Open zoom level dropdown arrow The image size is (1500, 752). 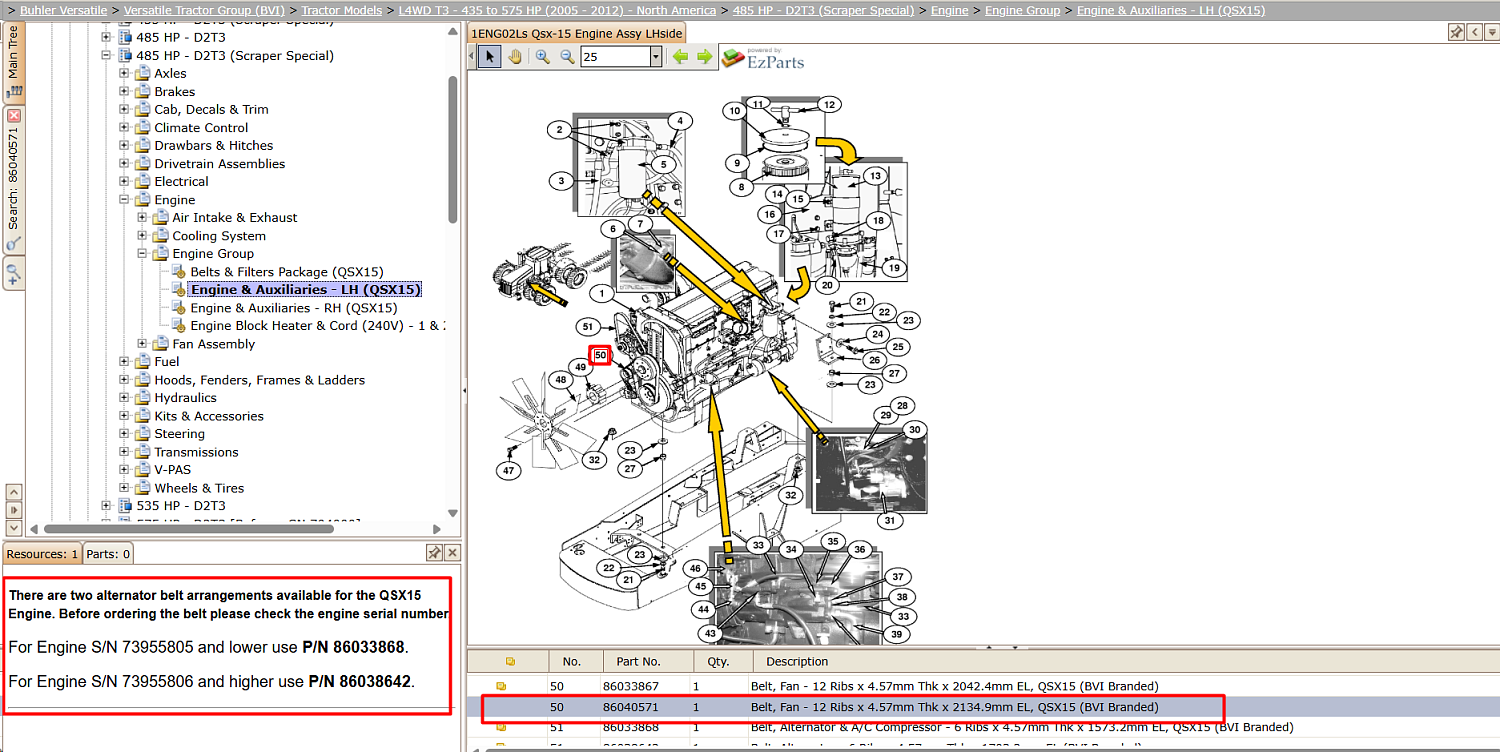click(656, 57)
